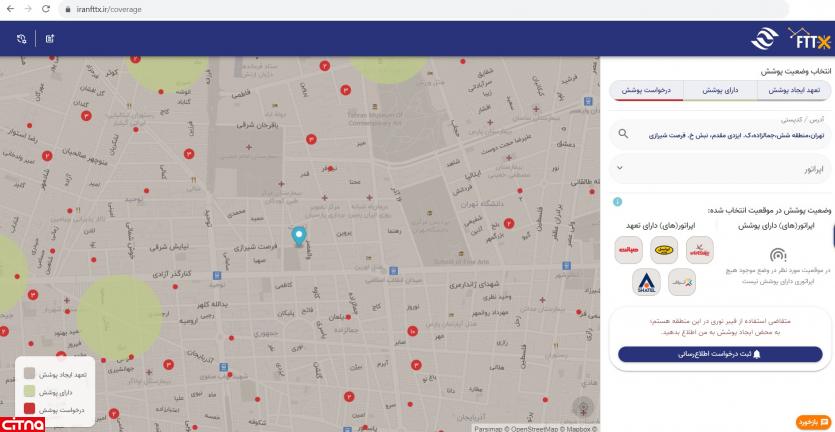
Task: Click the blue info icon
Action: (617, 201)
